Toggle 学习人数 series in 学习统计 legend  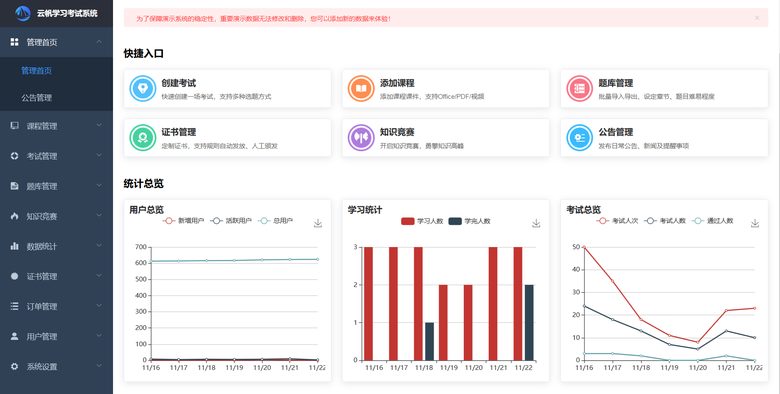coord(422,221)
